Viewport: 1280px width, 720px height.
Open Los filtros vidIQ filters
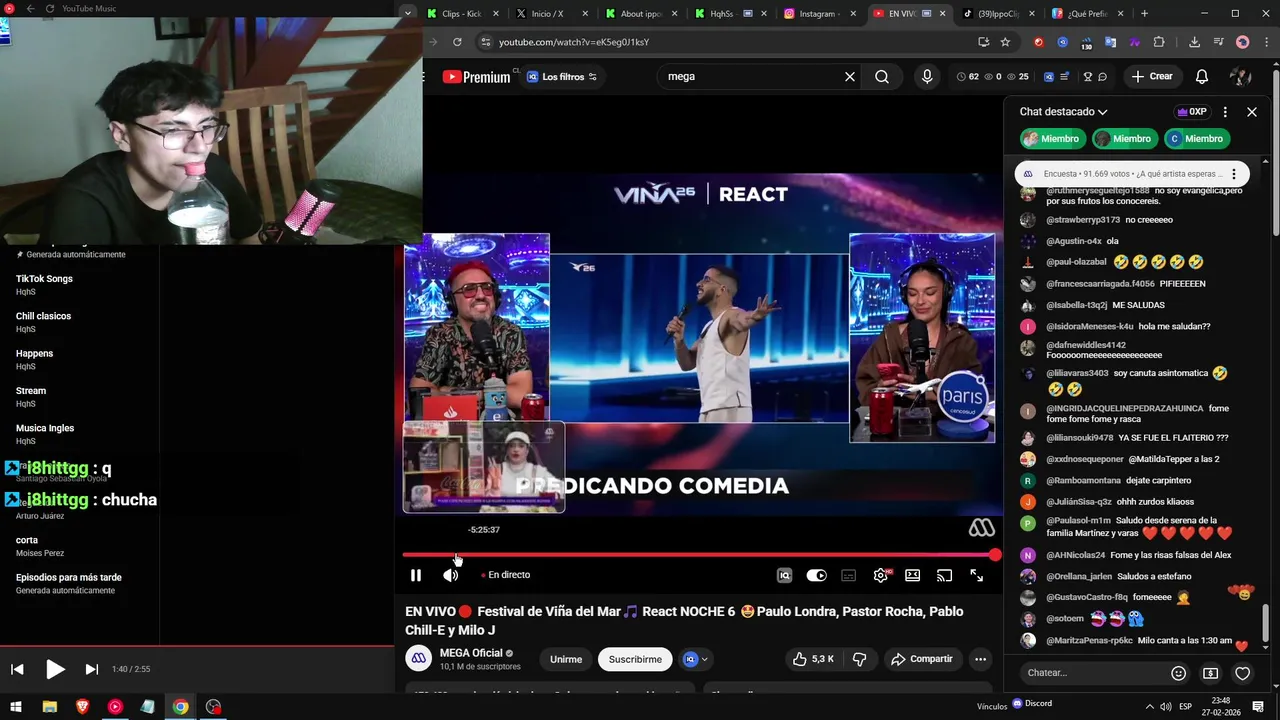tap(562, 77)
